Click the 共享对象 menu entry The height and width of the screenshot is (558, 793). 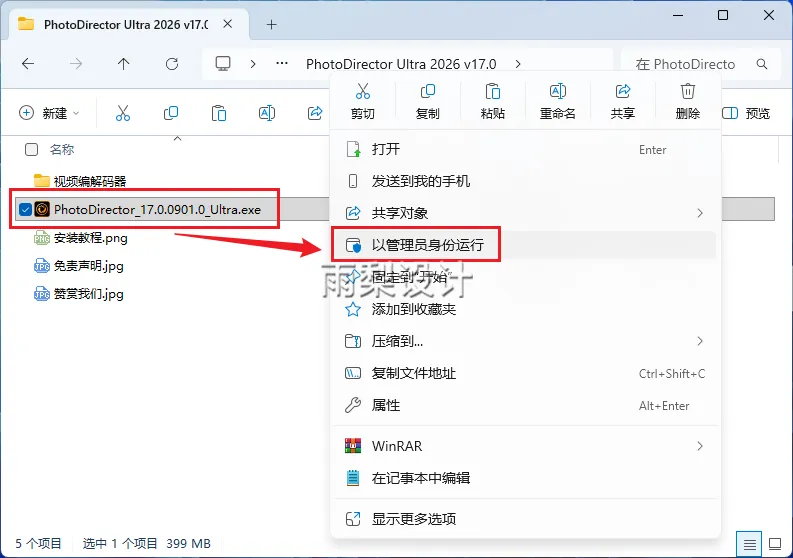[525, 213]
